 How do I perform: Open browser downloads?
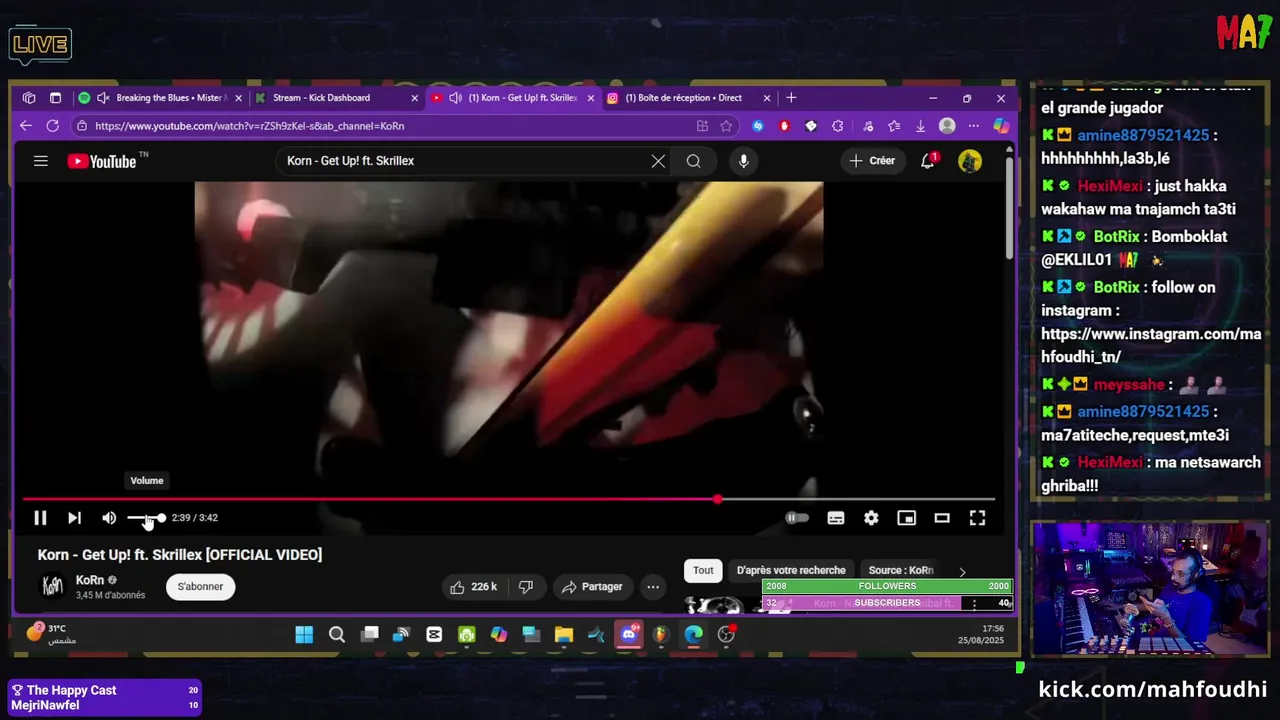[x=920, y=126]
